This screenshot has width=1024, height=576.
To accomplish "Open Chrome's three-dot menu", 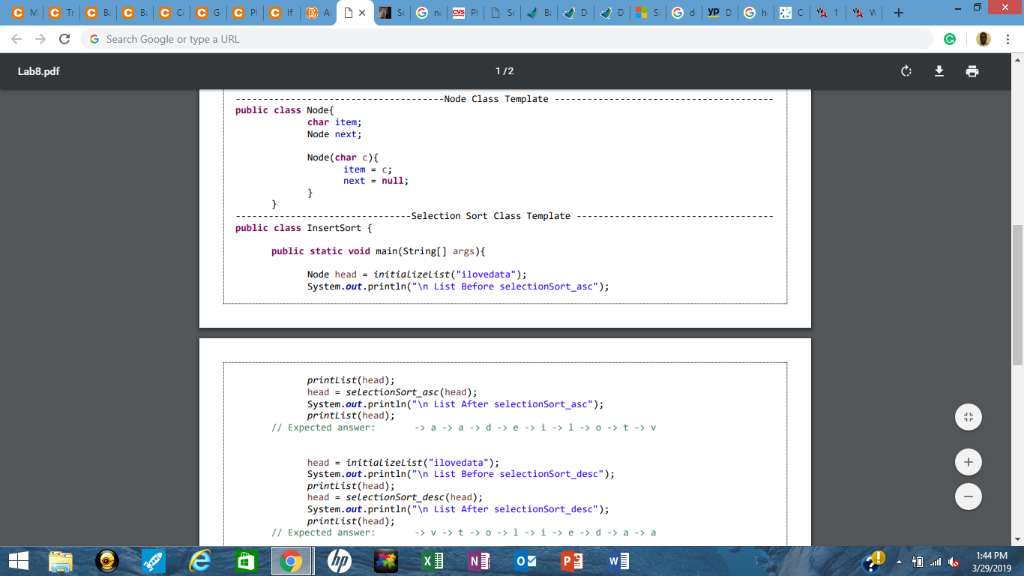I will tap(1008, 39).
